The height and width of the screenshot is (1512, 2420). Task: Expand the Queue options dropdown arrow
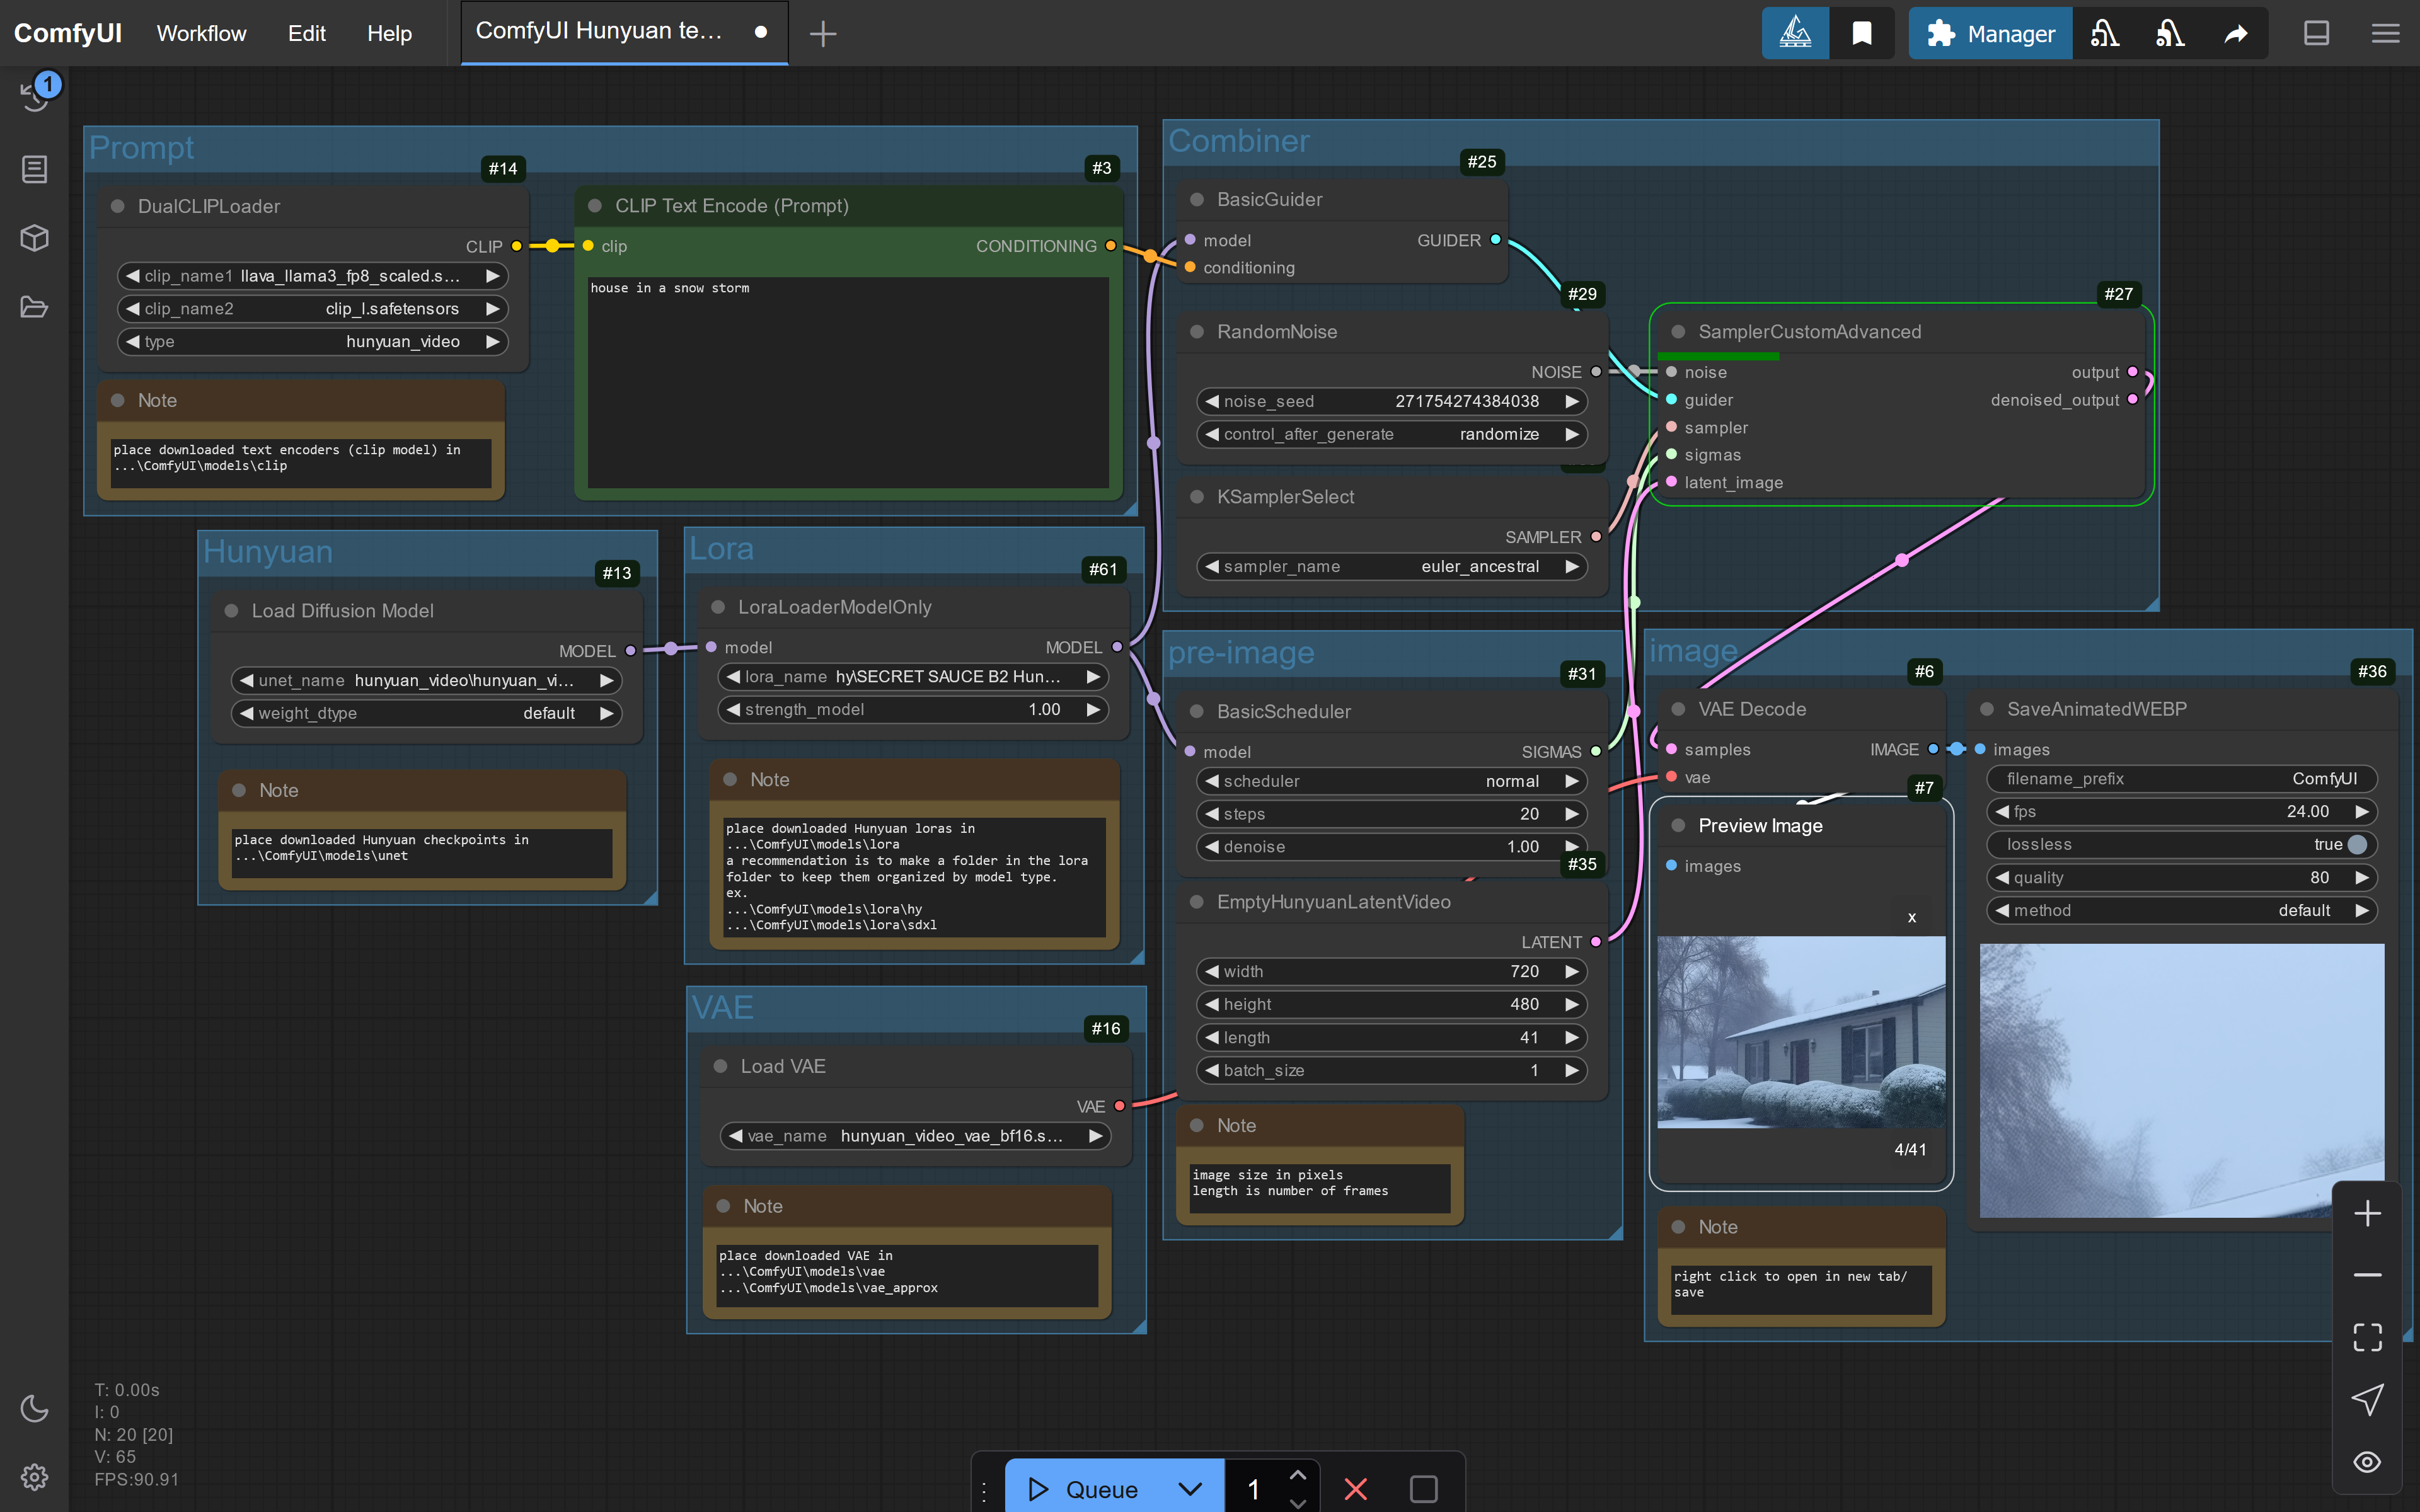pos(1190,1488)
